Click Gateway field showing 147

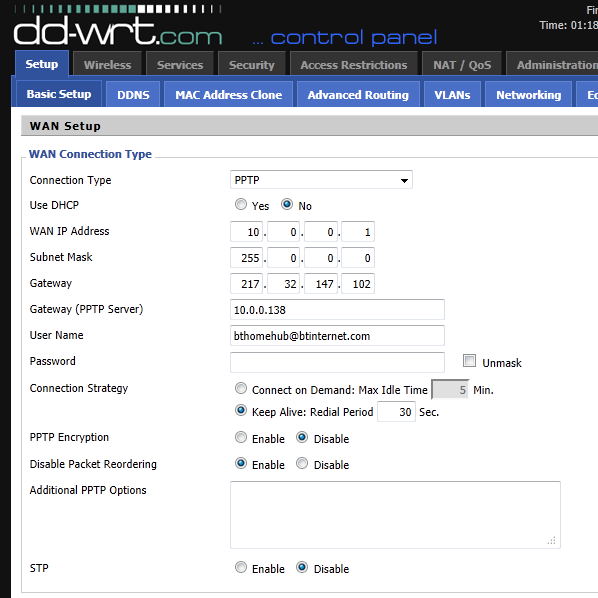321,283
